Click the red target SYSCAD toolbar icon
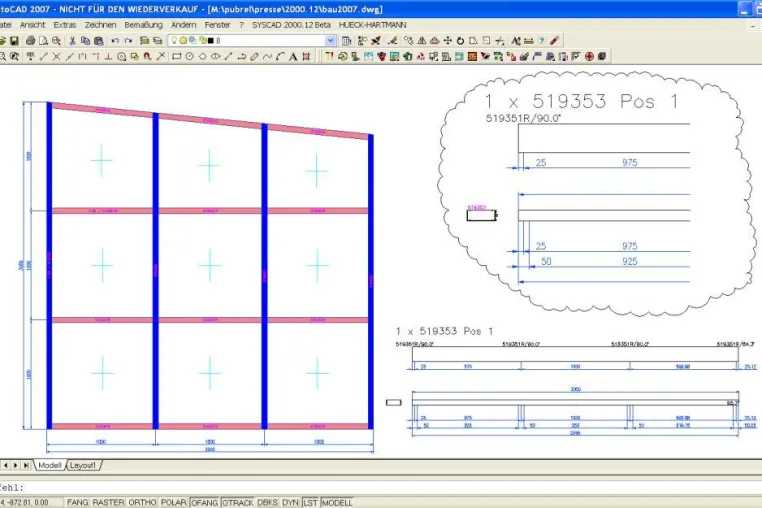This screenshot has width=762, height=508. tap(589, 56)
